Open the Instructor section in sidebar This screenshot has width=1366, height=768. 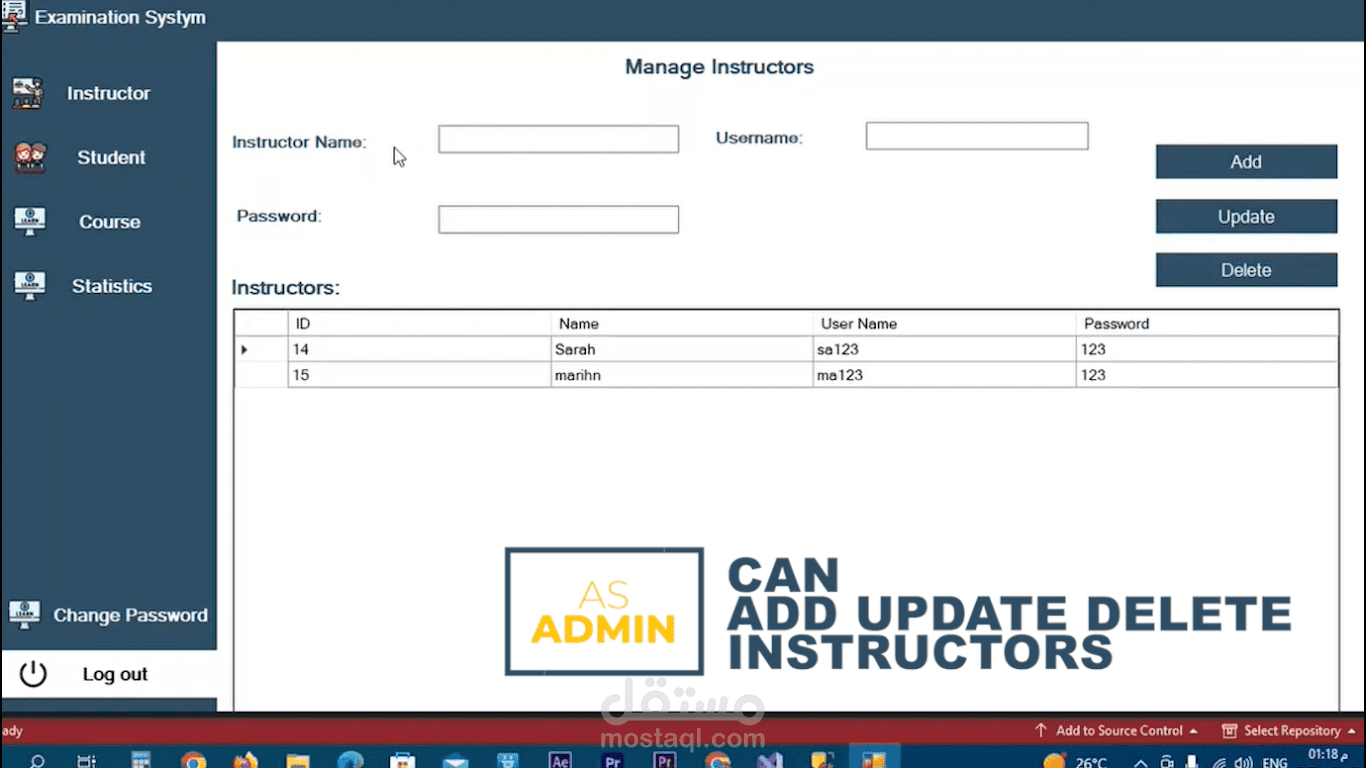pyautogui.click(x=108, y=93)
